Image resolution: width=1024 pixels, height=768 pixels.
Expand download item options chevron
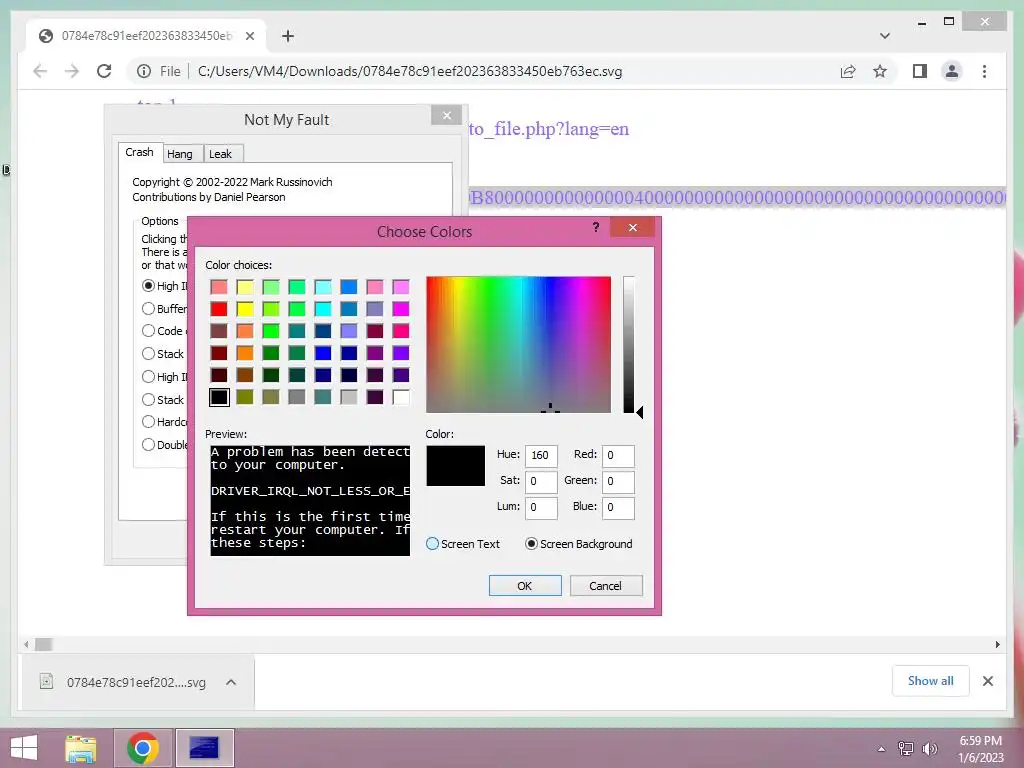coord(231,682)
